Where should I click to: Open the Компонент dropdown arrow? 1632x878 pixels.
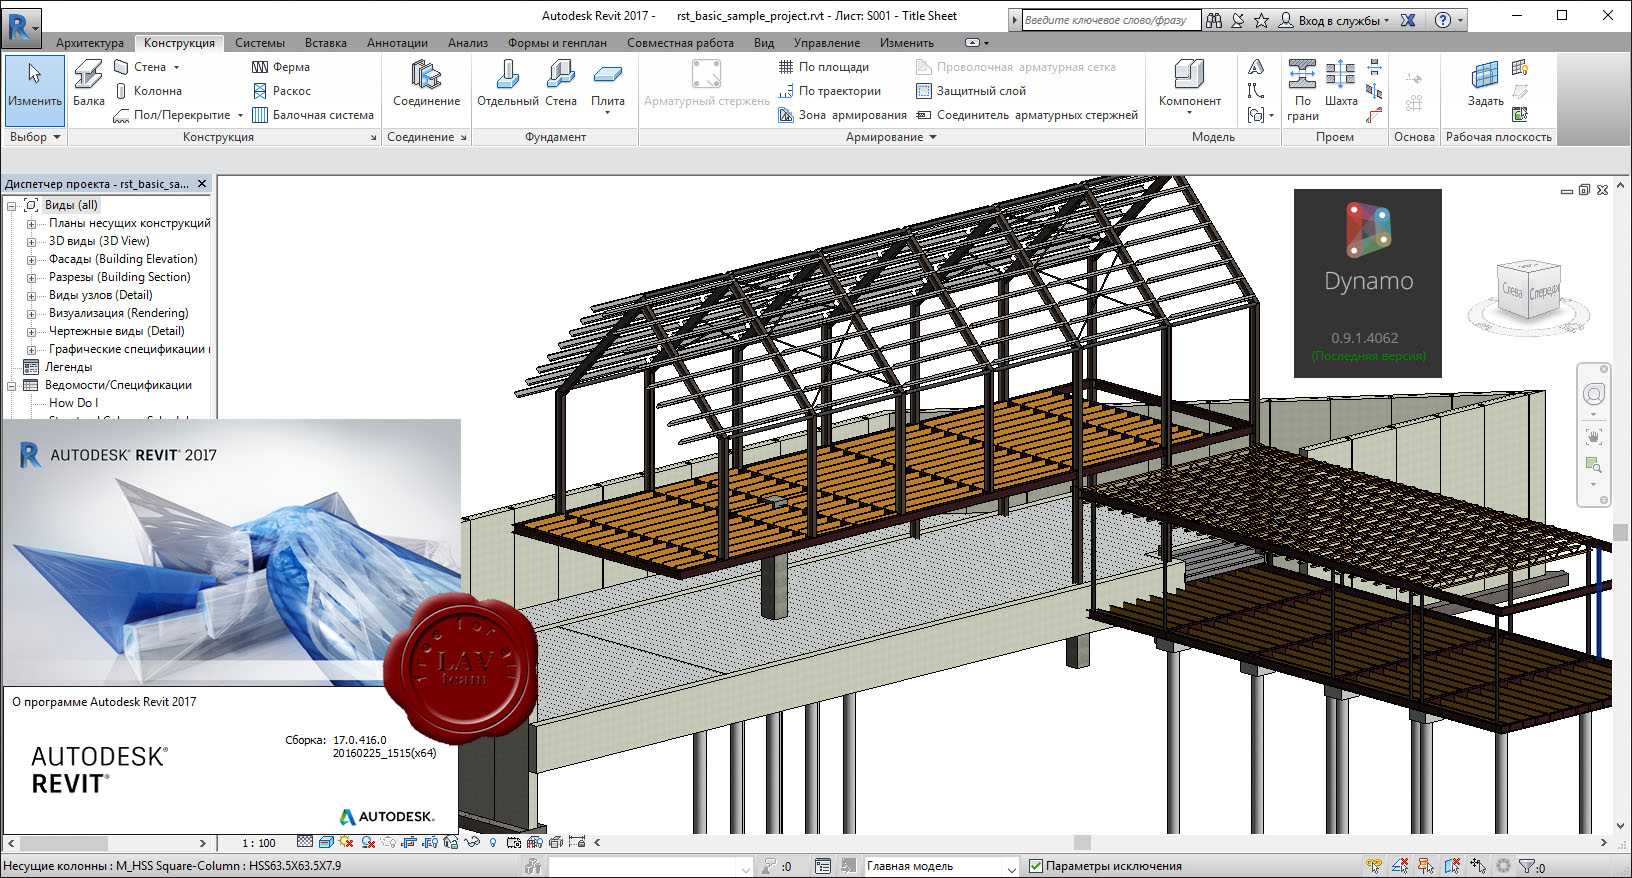(x=1190, y=113)
